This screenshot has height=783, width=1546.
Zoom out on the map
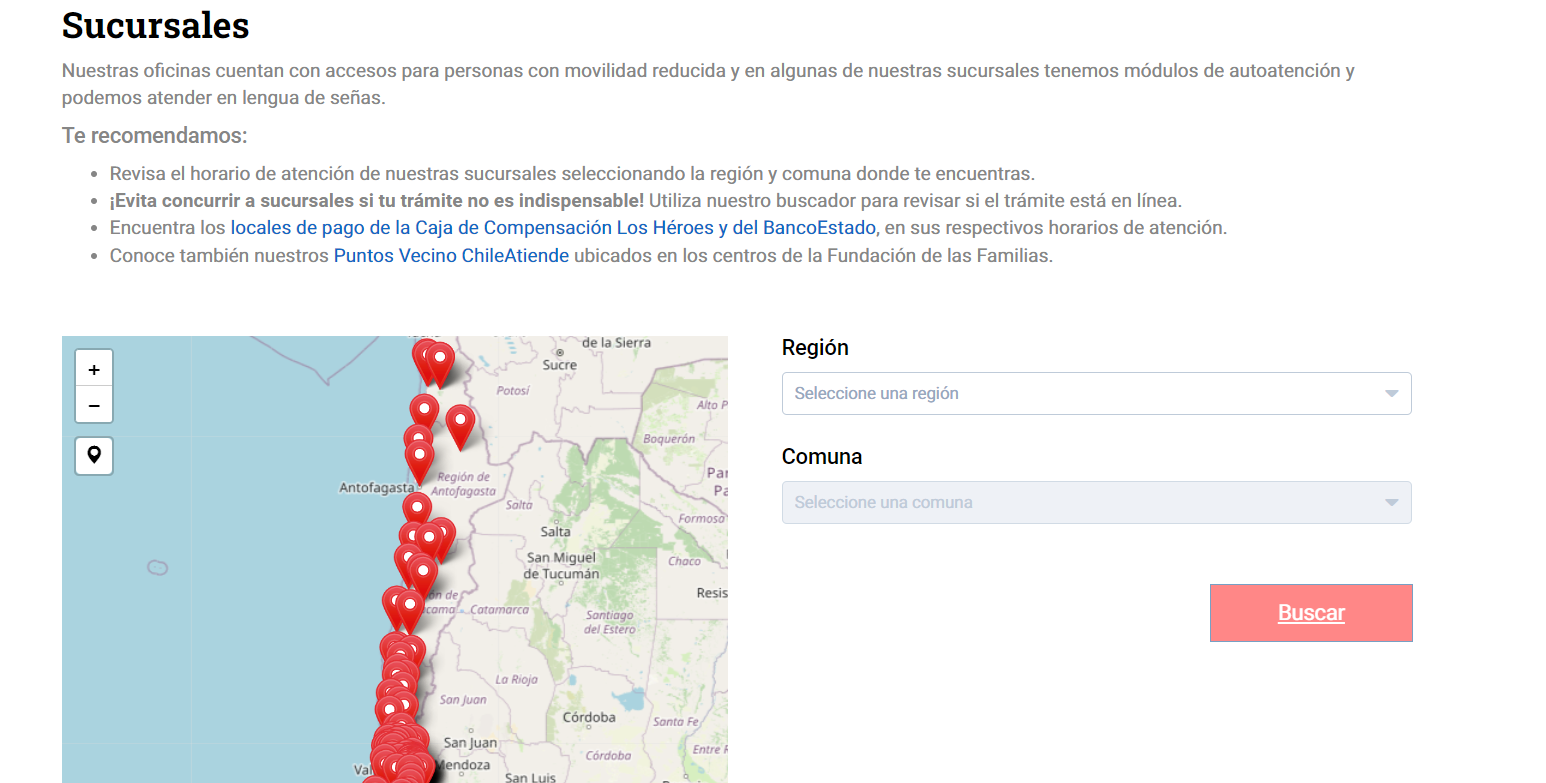point(94,405)
